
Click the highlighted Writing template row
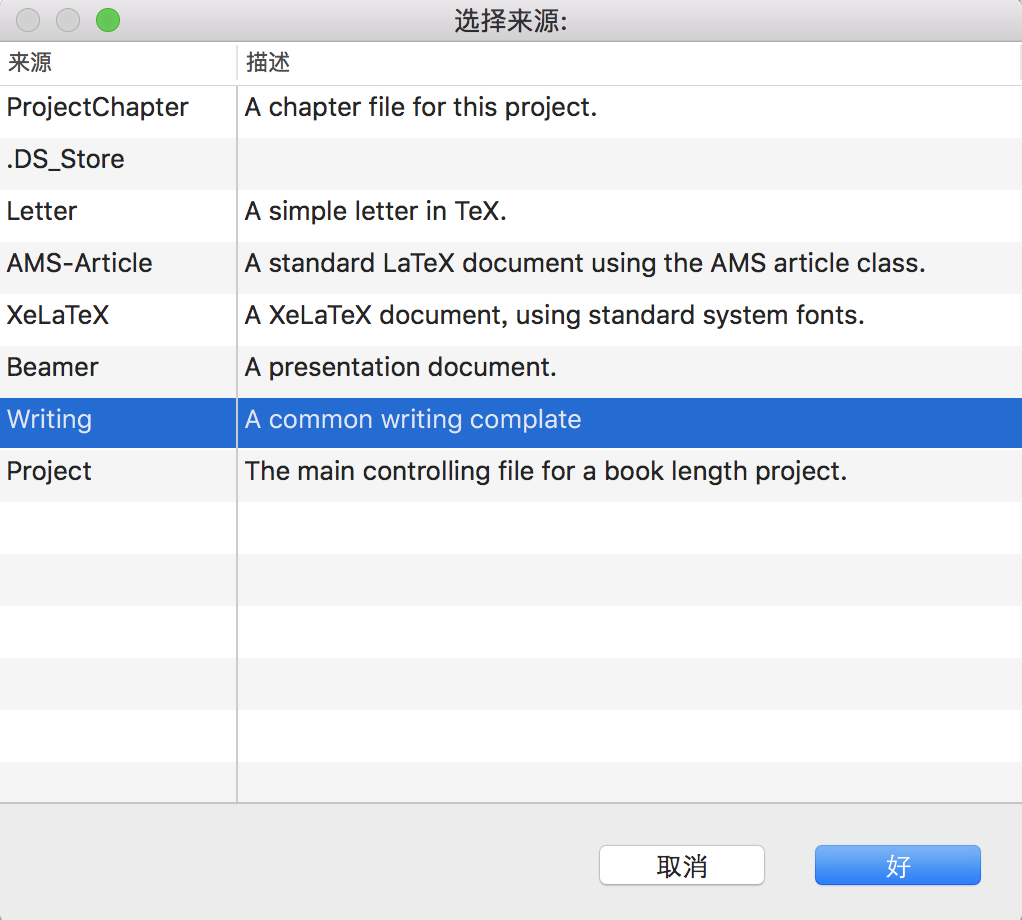click(x=49, y=419)
